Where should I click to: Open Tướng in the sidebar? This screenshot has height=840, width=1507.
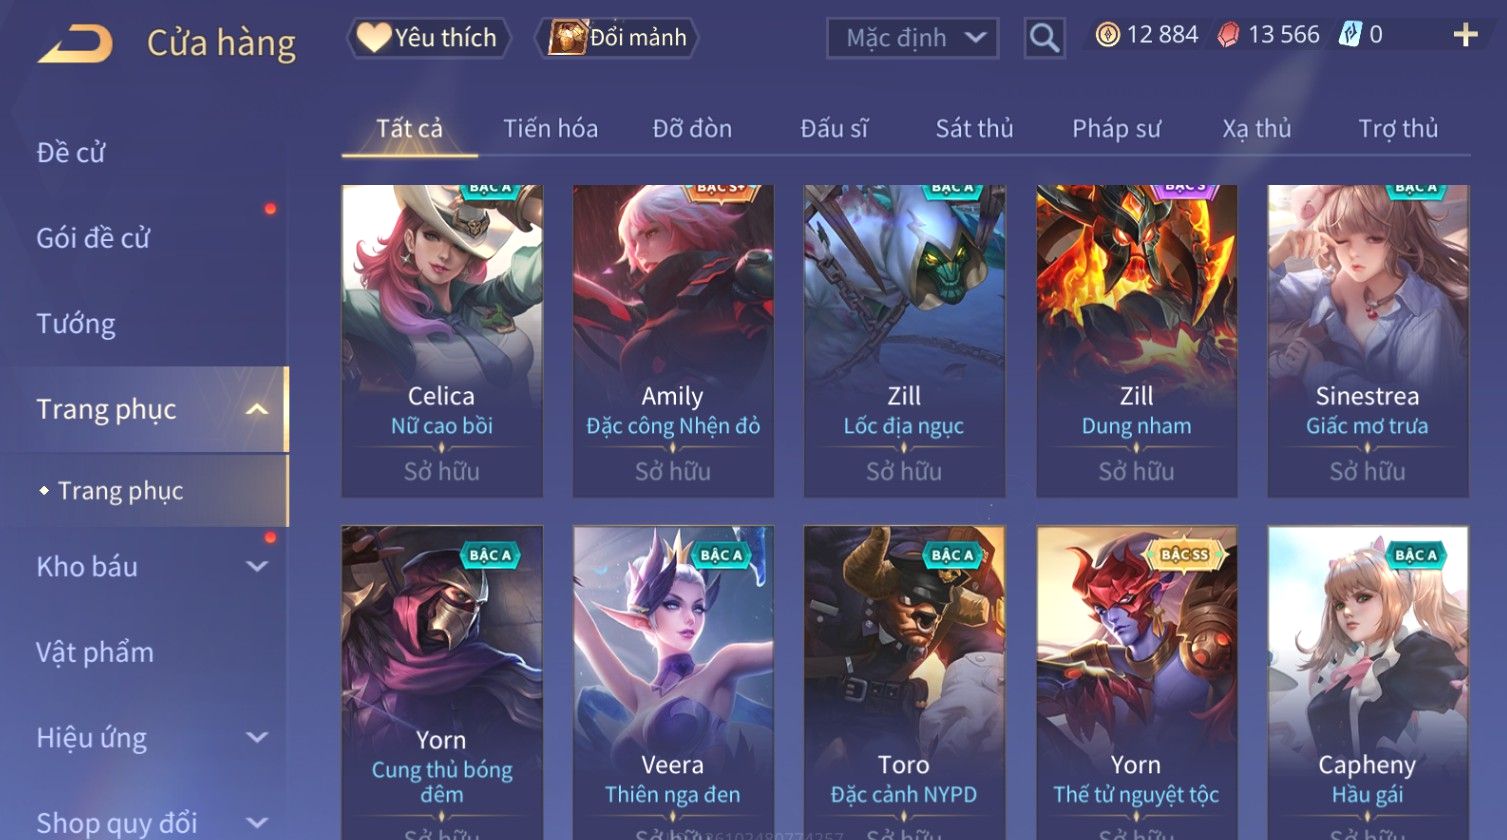point(76,324)
